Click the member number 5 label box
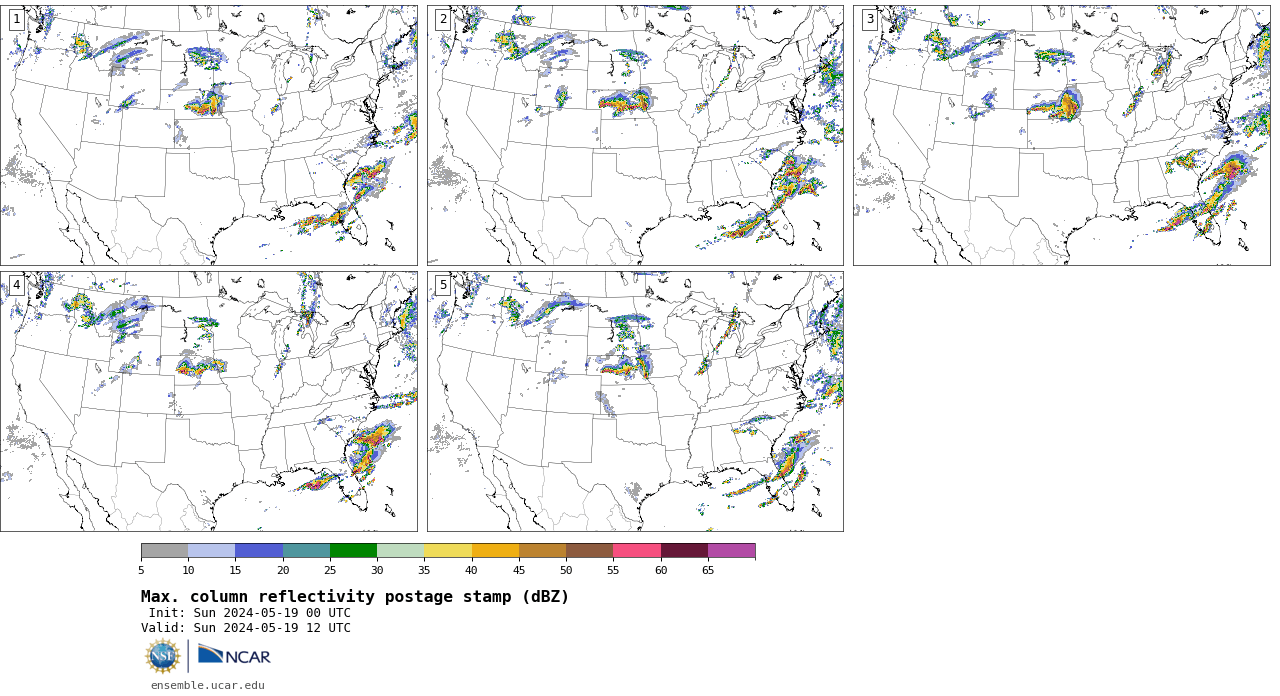Viewport: 1280px width, 696px height. (x=443, y=285)
